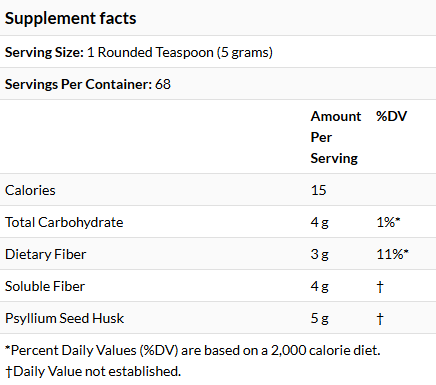Select the Soluble Fiber row label
Image resolution: width=436 pixels, height=385 pixels.
tap(45, 286)
